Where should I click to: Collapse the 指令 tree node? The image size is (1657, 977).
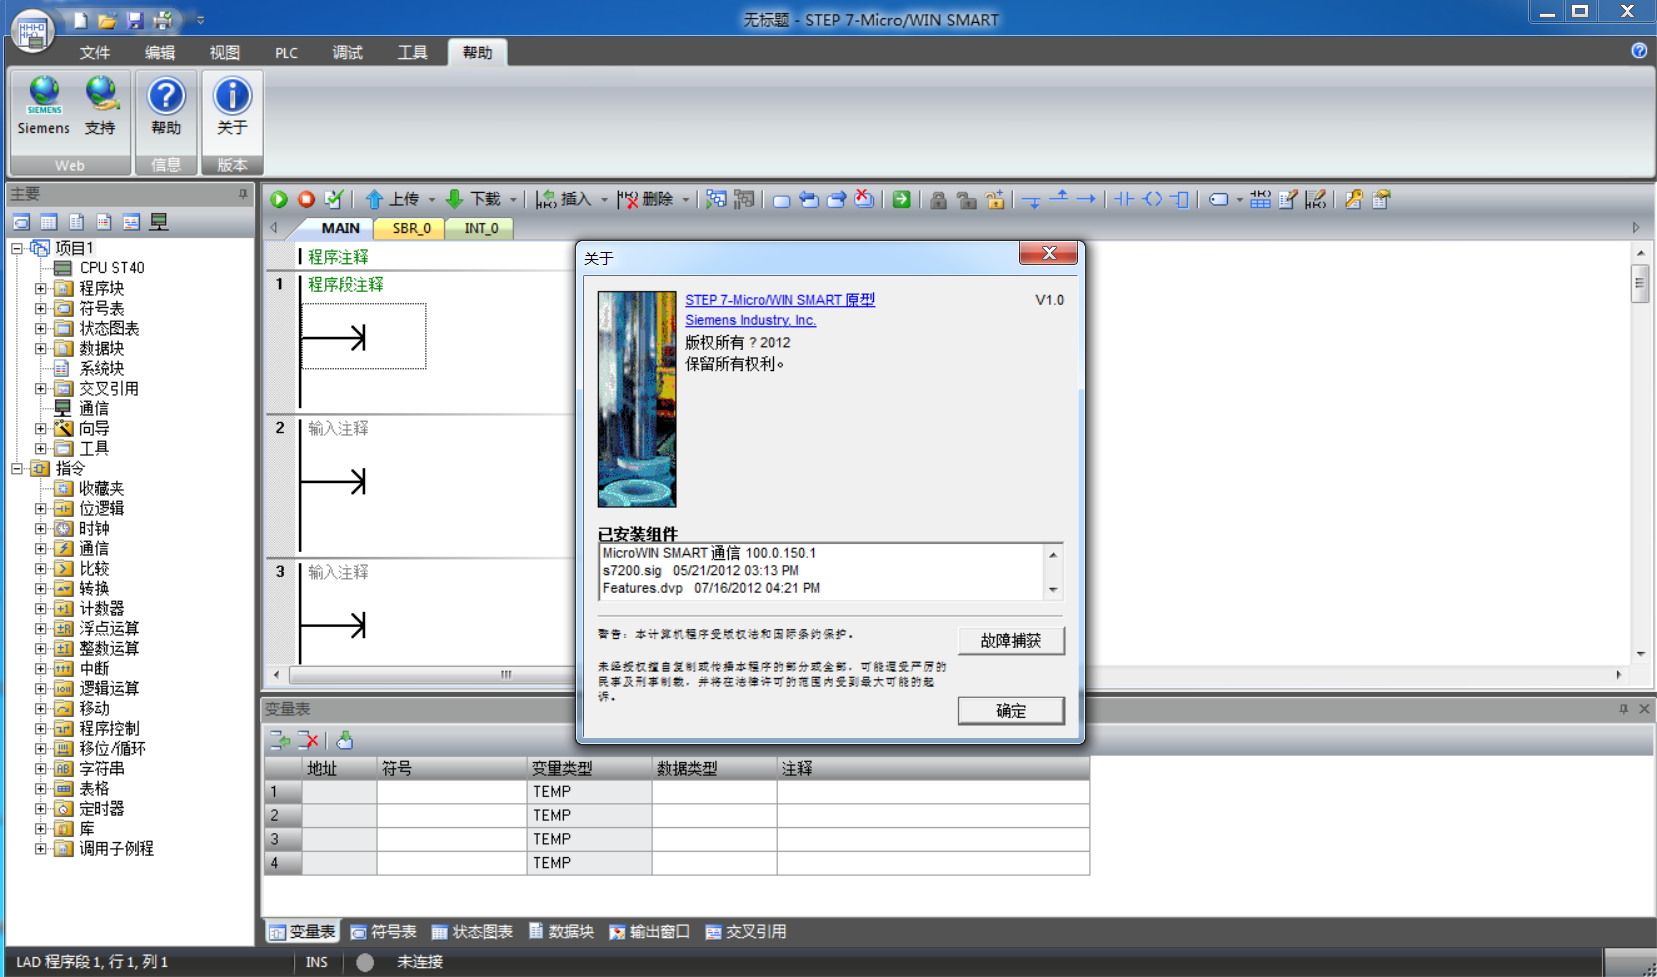pyautogui.click(x=17, y=468)
